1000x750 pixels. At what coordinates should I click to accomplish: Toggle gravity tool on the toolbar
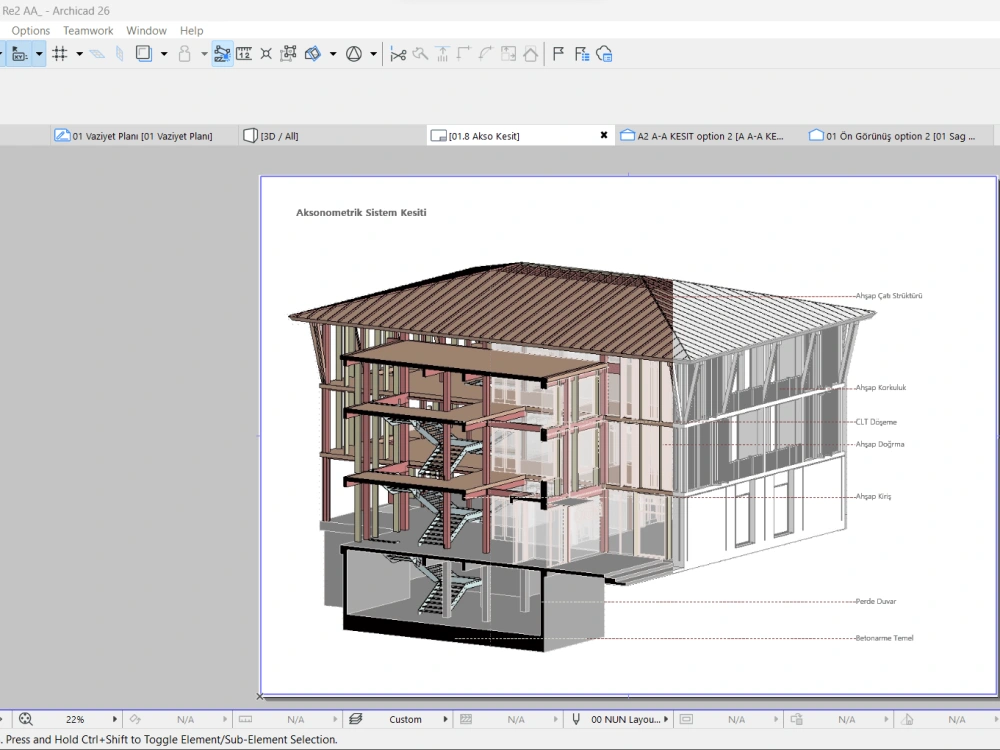(186, 53)
